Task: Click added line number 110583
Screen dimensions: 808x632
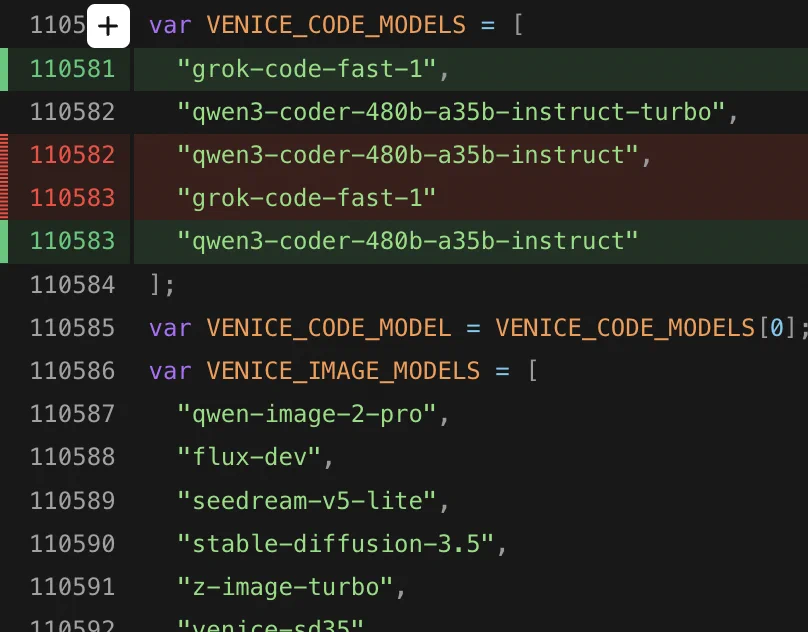Action: click(72, 241)
